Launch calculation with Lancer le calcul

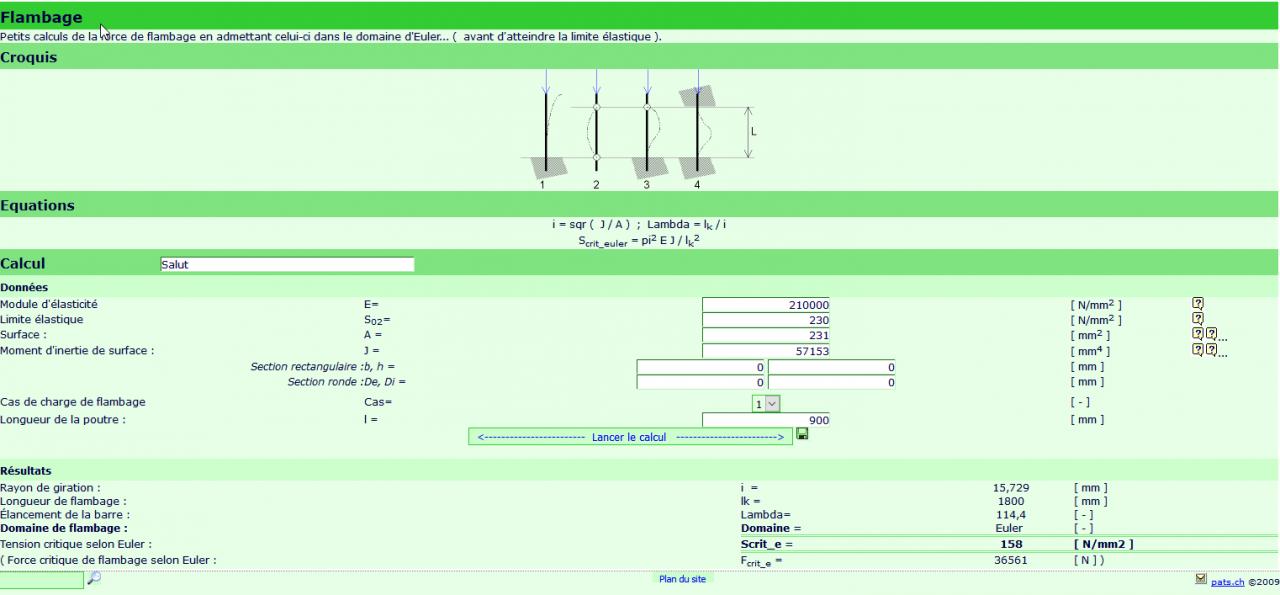630,437
